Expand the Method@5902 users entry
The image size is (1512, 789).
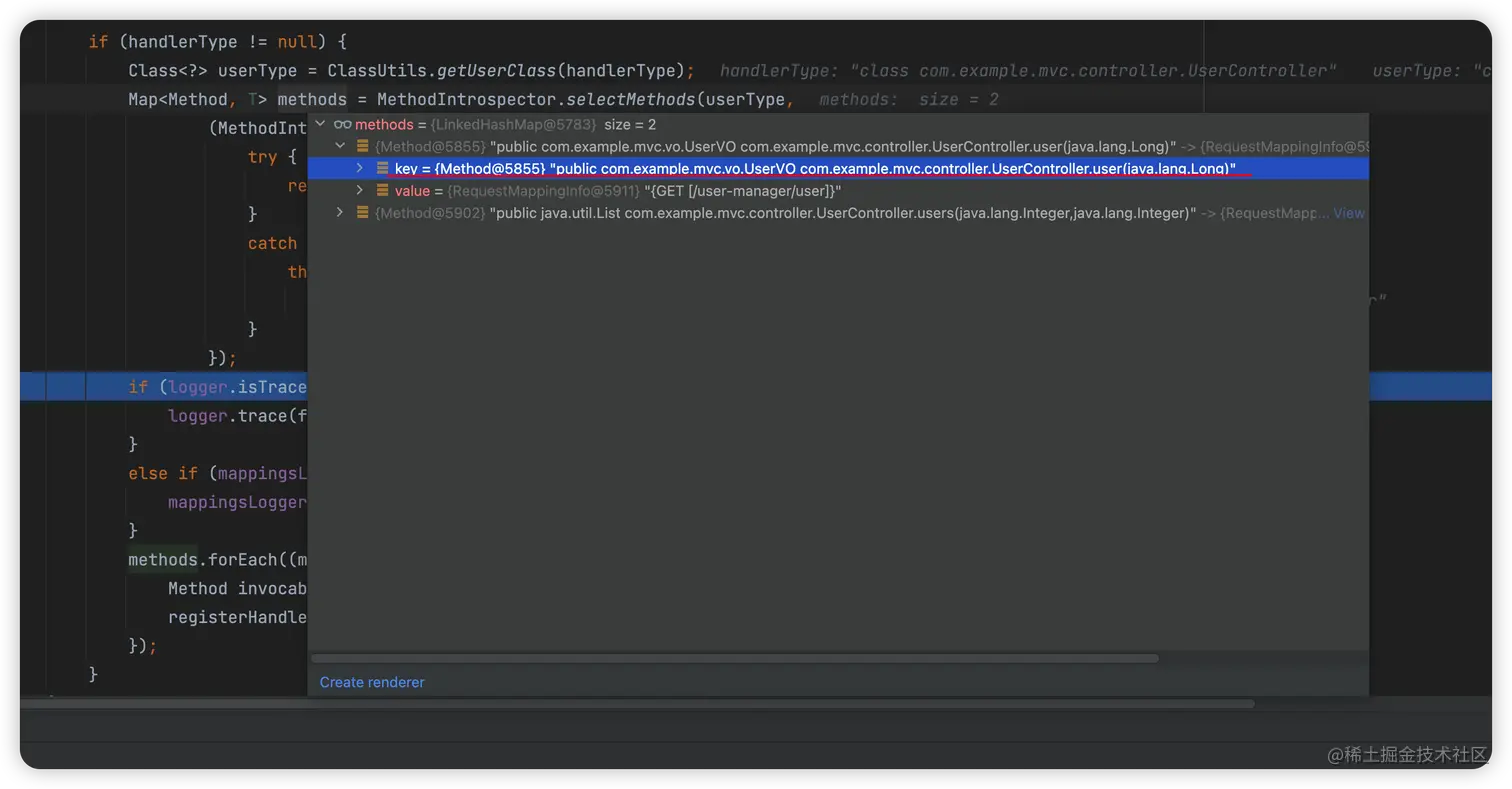[x=340, y=213]
